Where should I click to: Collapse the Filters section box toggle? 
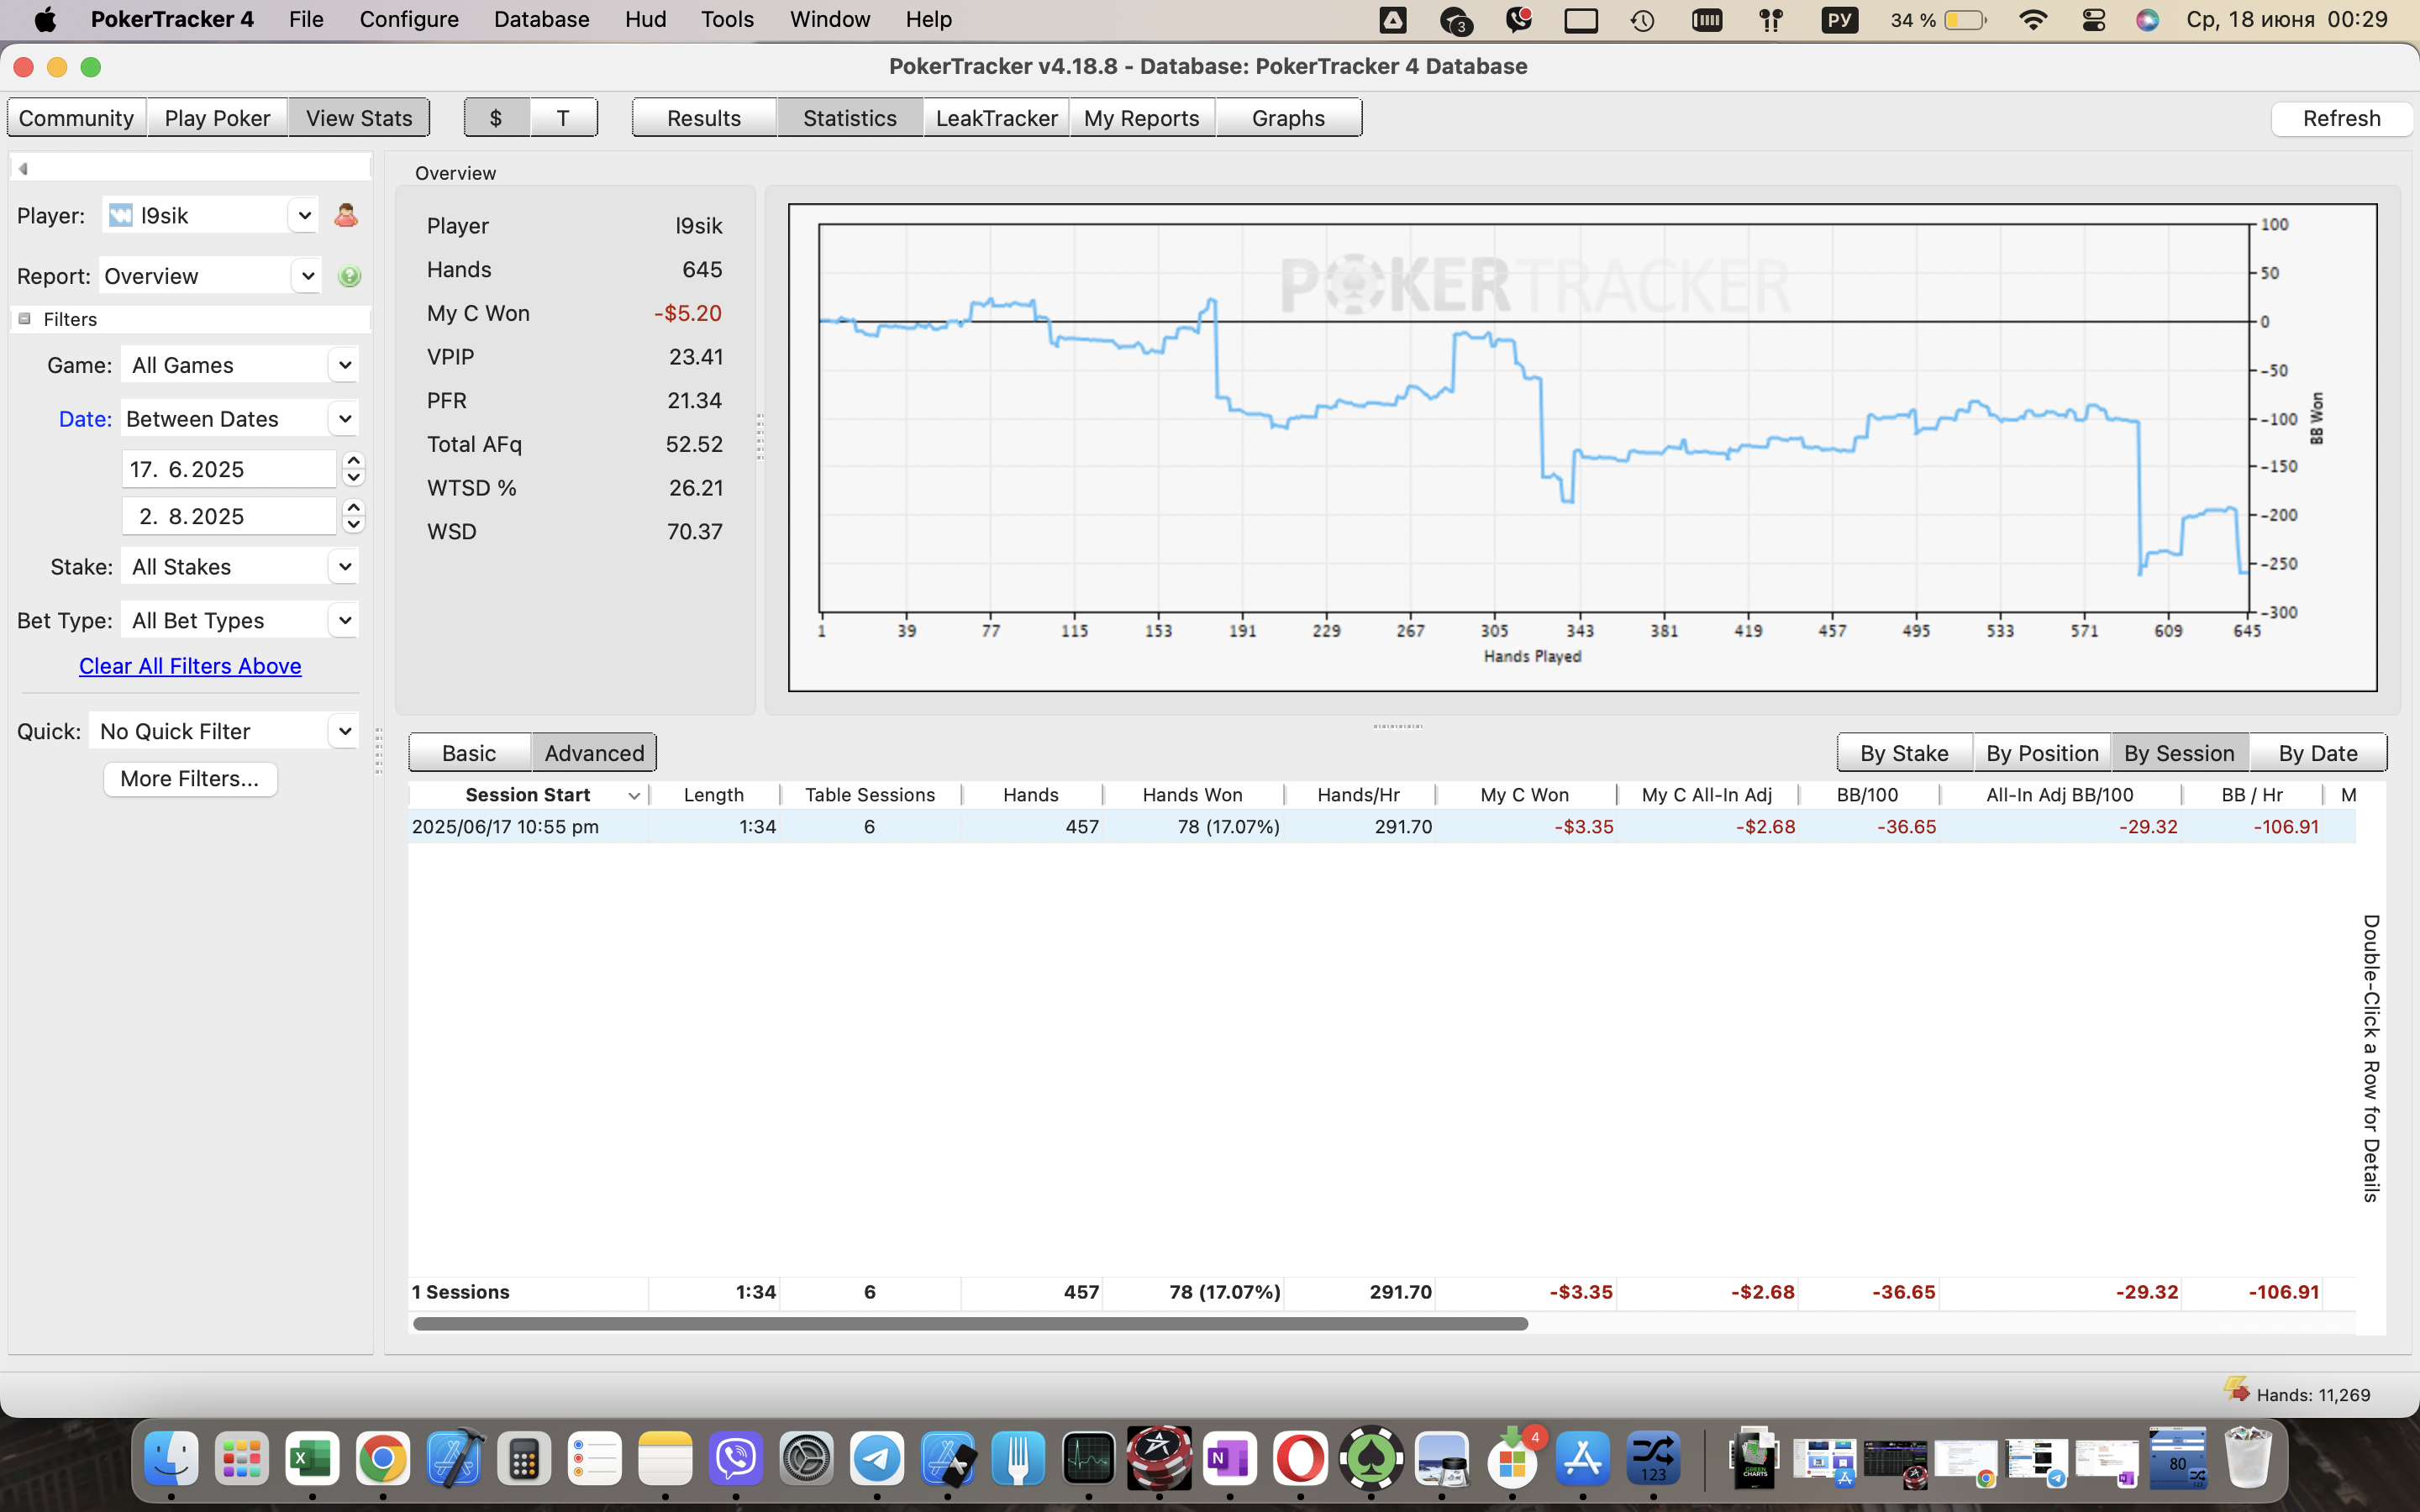tap(25, 319)
